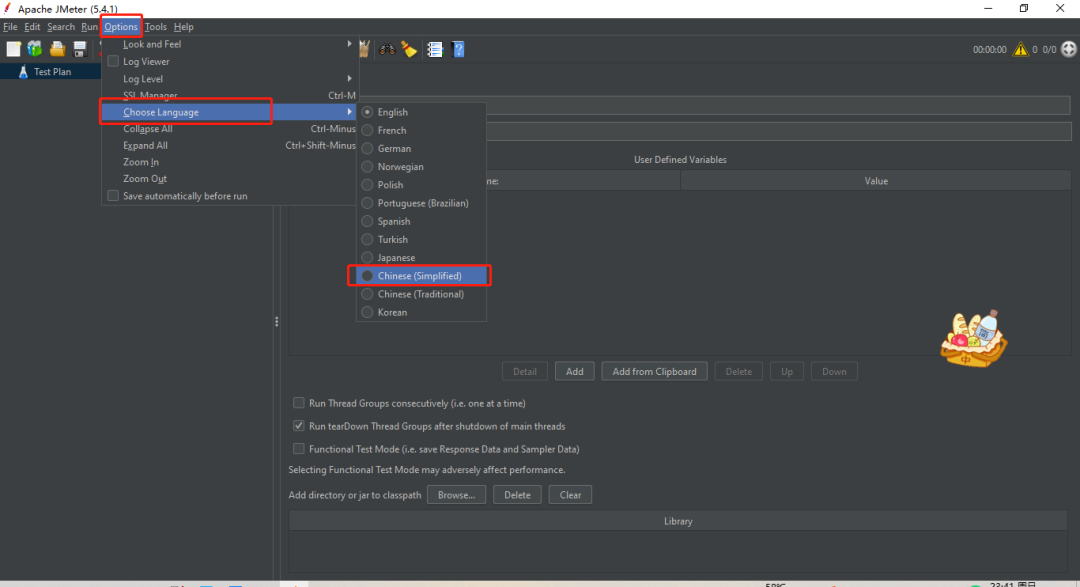Click the Up button
The width and height of the screenshot is (1080, 587).
click(x=787, y=371)
